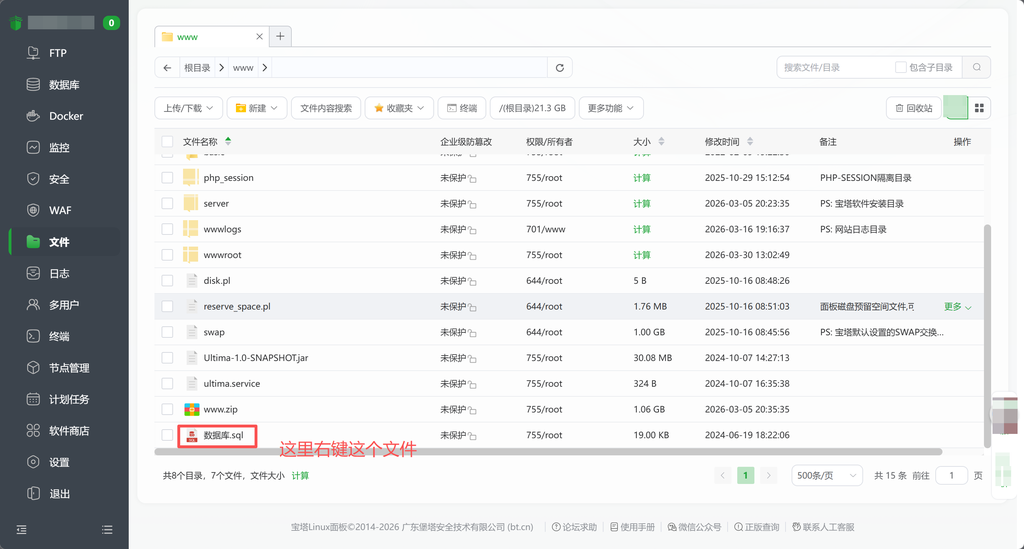
Task: Check the server row checkbox
Action: click(167, 204)
